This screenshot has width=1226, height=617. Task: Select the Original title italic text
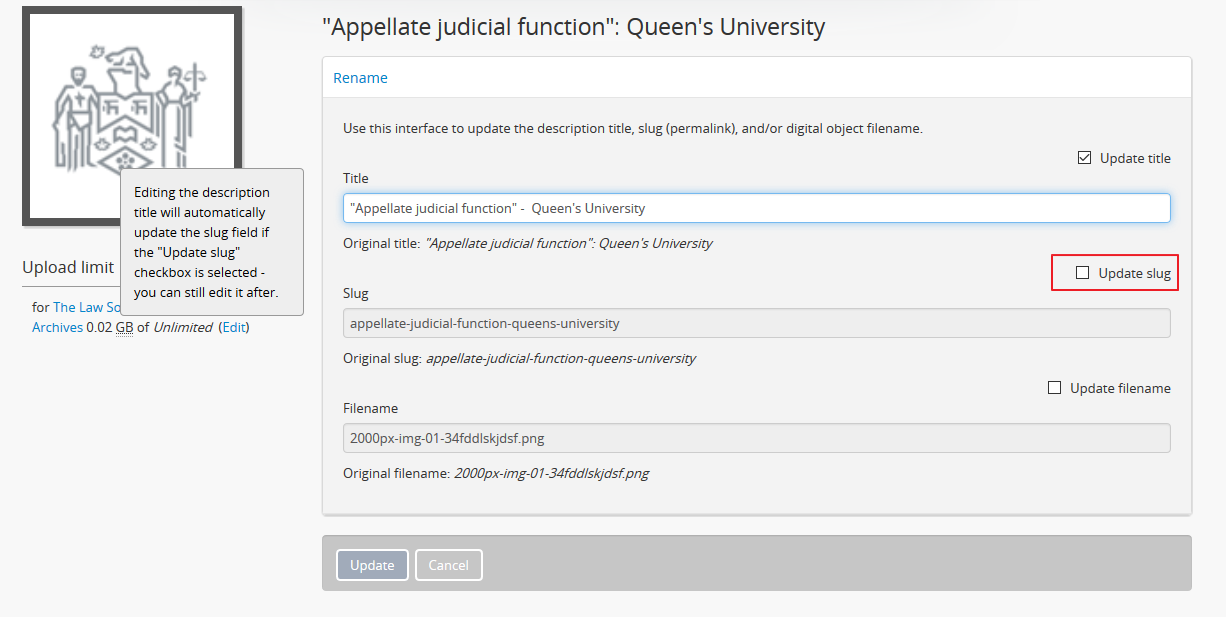568,243
